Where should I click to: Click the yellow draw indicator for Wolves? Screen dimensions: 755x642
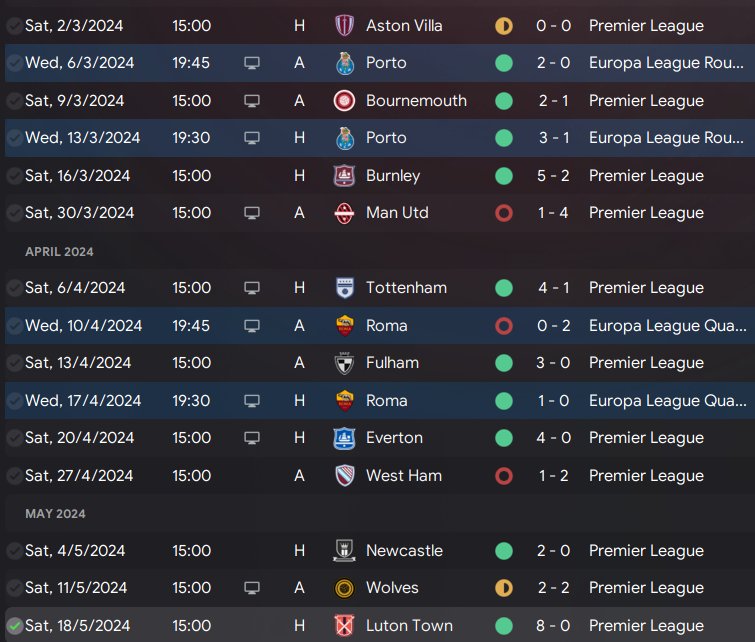pyautogui.click(x=504, y=588)
